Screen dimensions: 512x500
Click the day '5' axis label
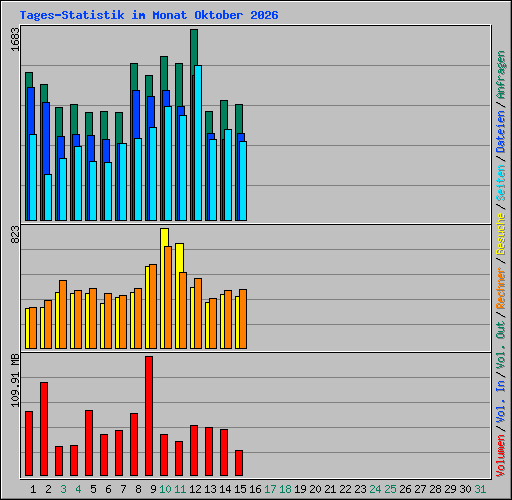(93, 489)
